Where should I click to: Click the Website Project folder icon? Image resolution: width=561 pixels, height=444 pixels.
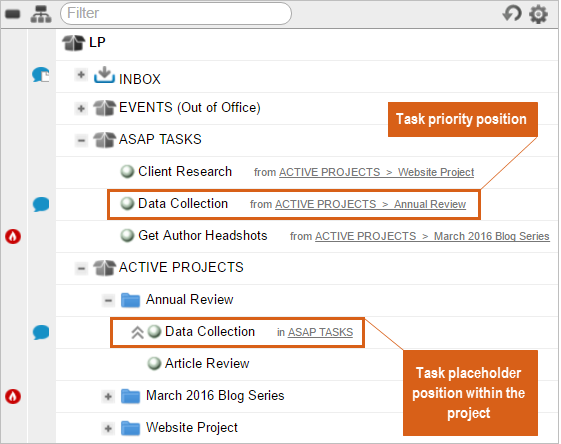(130, 428)
